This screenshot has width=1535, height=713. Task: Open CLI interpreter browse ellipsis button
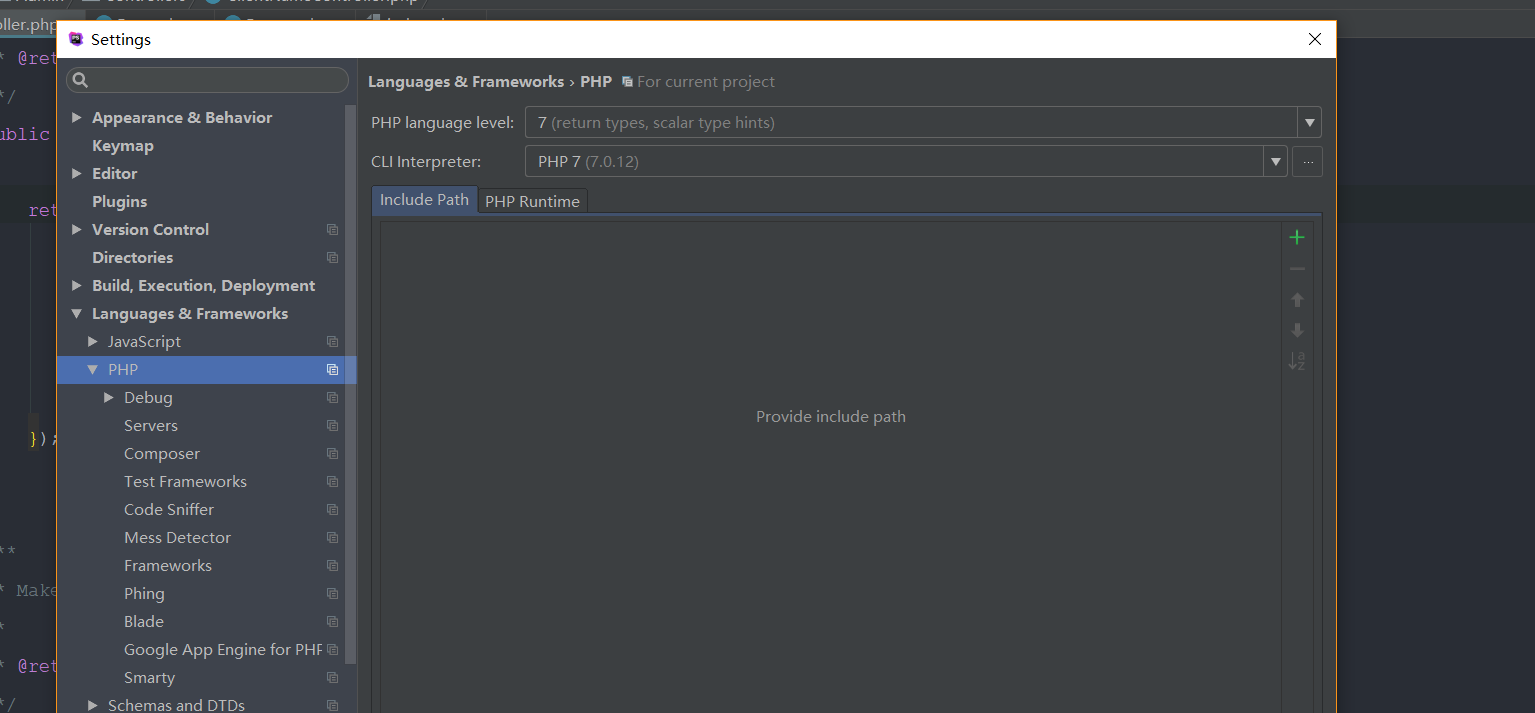tap(1308, 161)
